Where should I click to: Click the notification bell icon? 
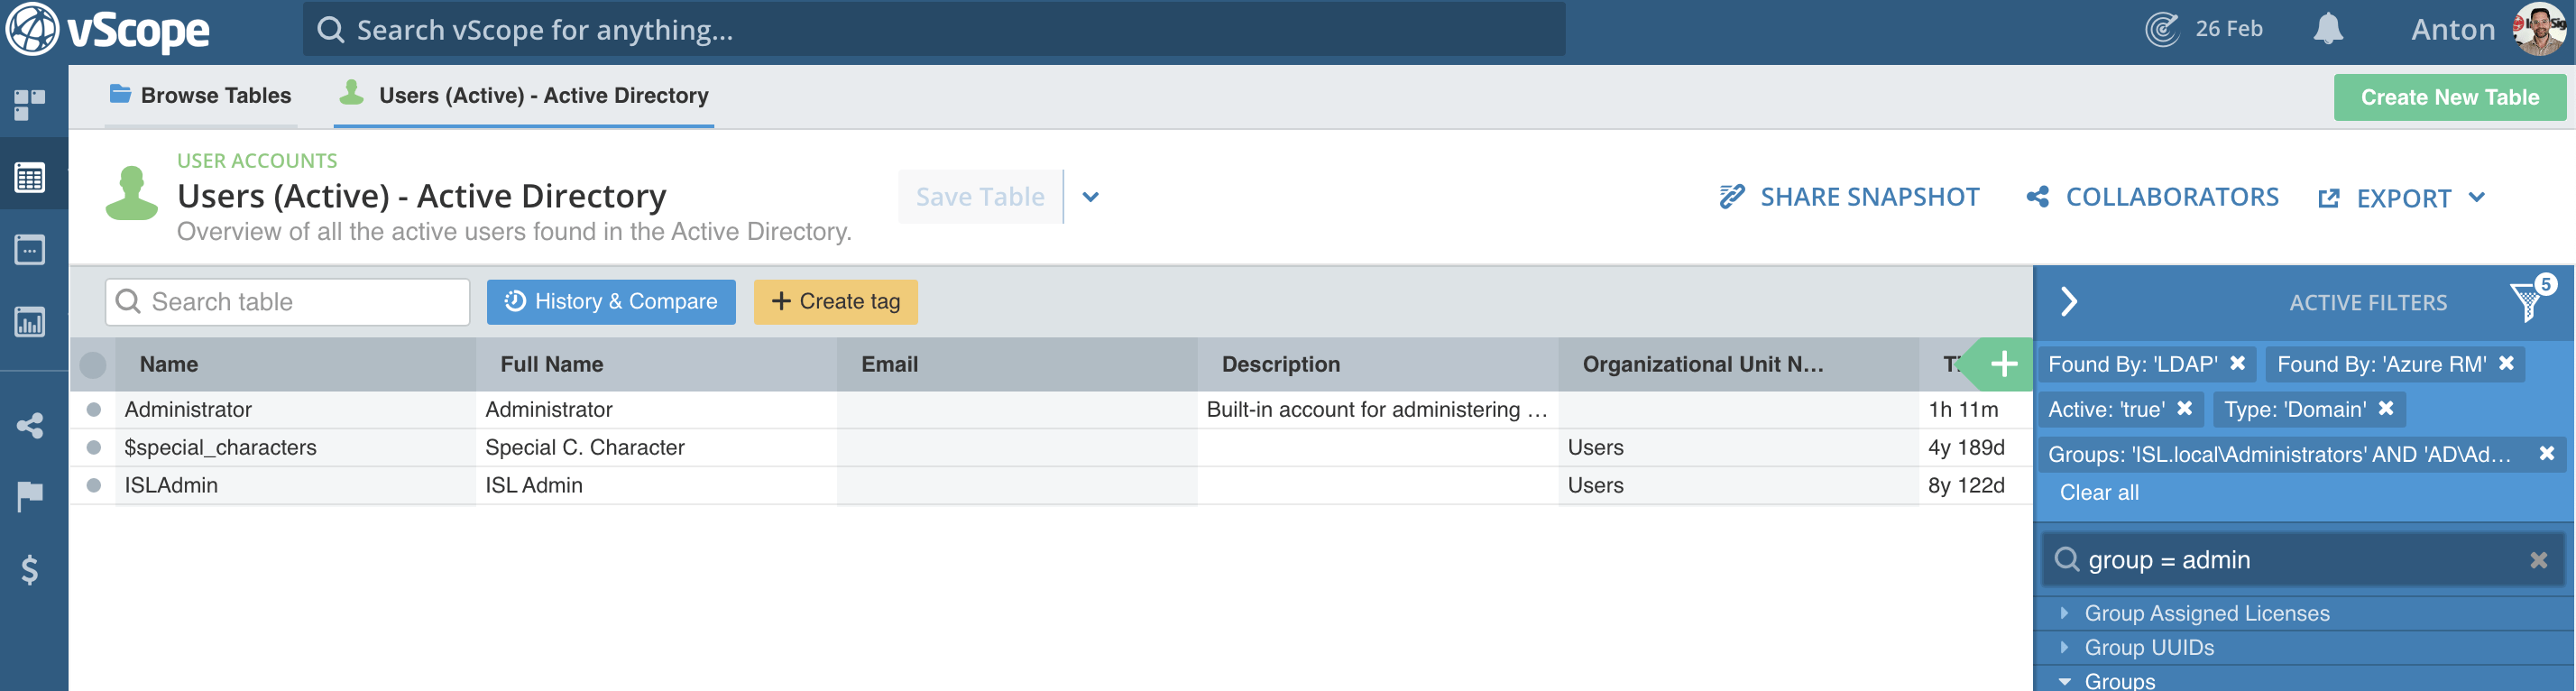(x=2328, y=29)
